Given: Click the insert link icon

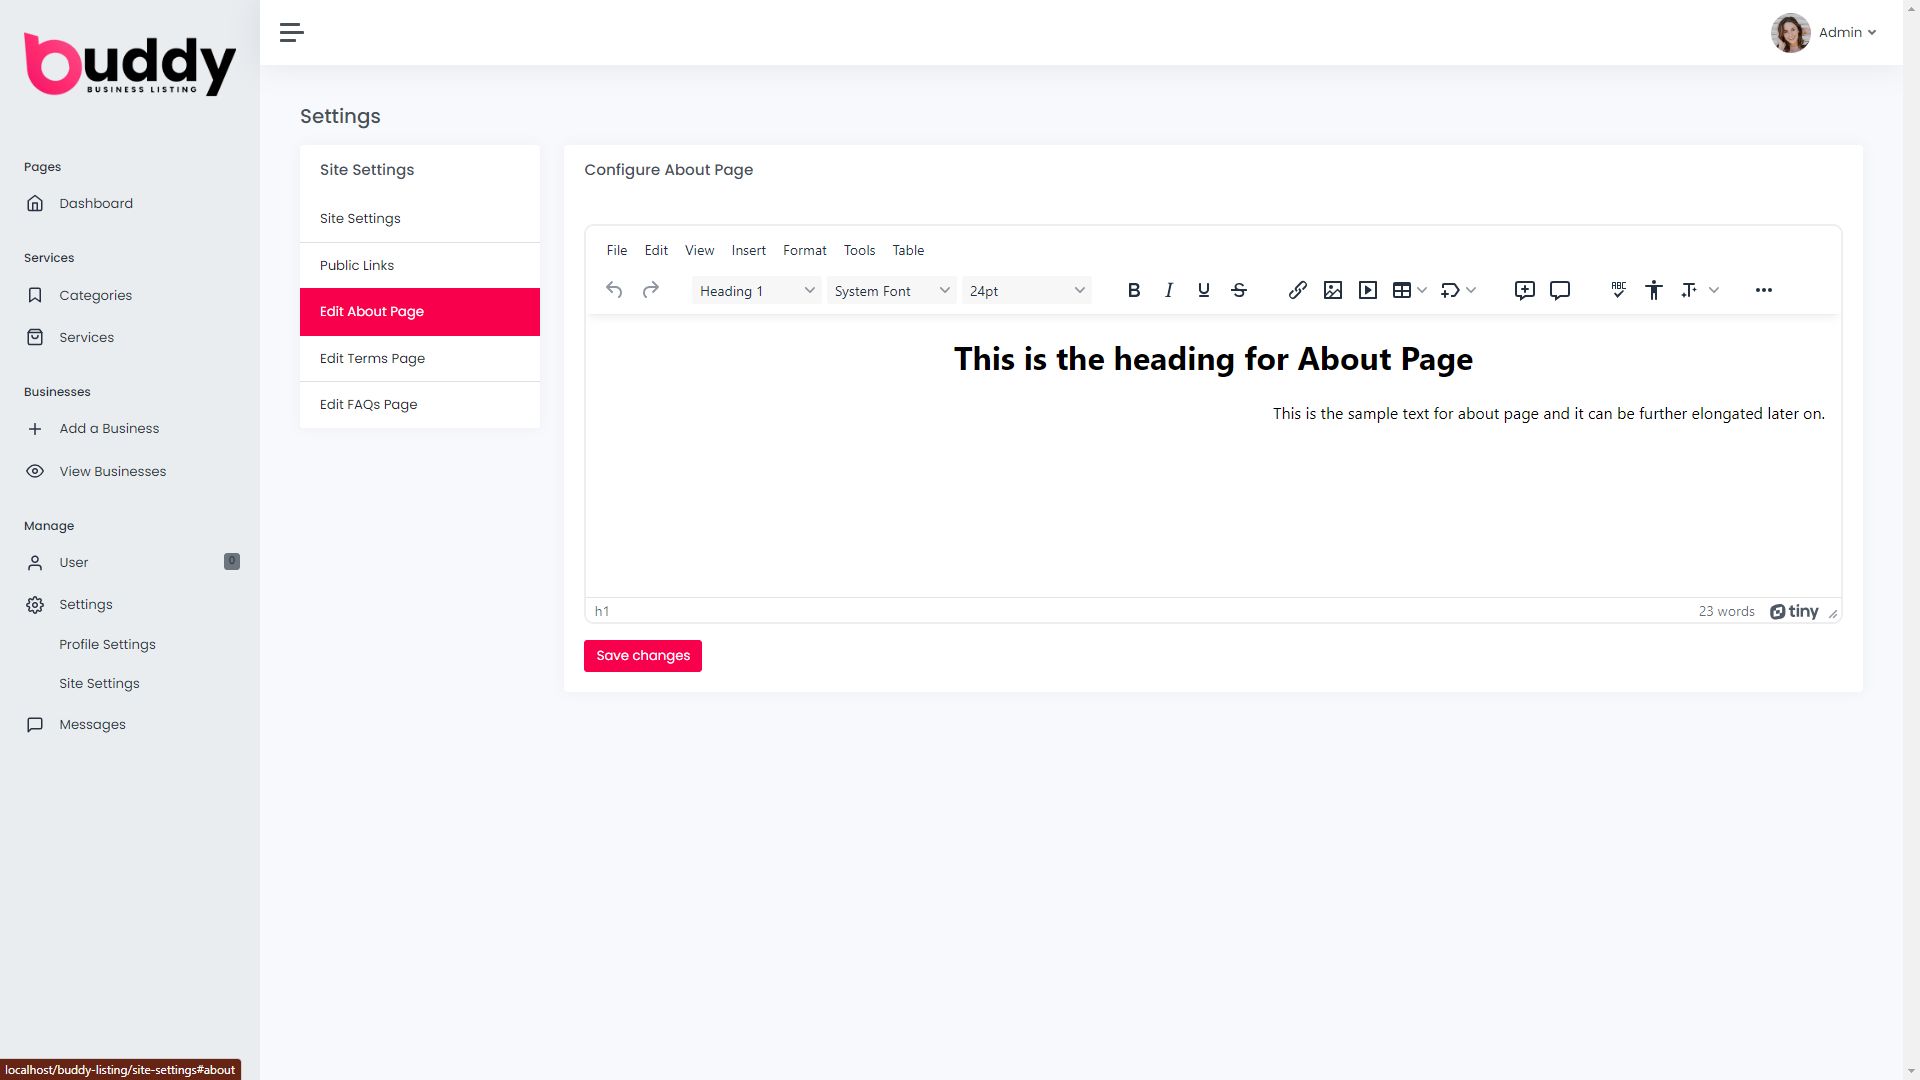Looking at the screenshot, I should pyautogui.click(x=1297, y=290).
